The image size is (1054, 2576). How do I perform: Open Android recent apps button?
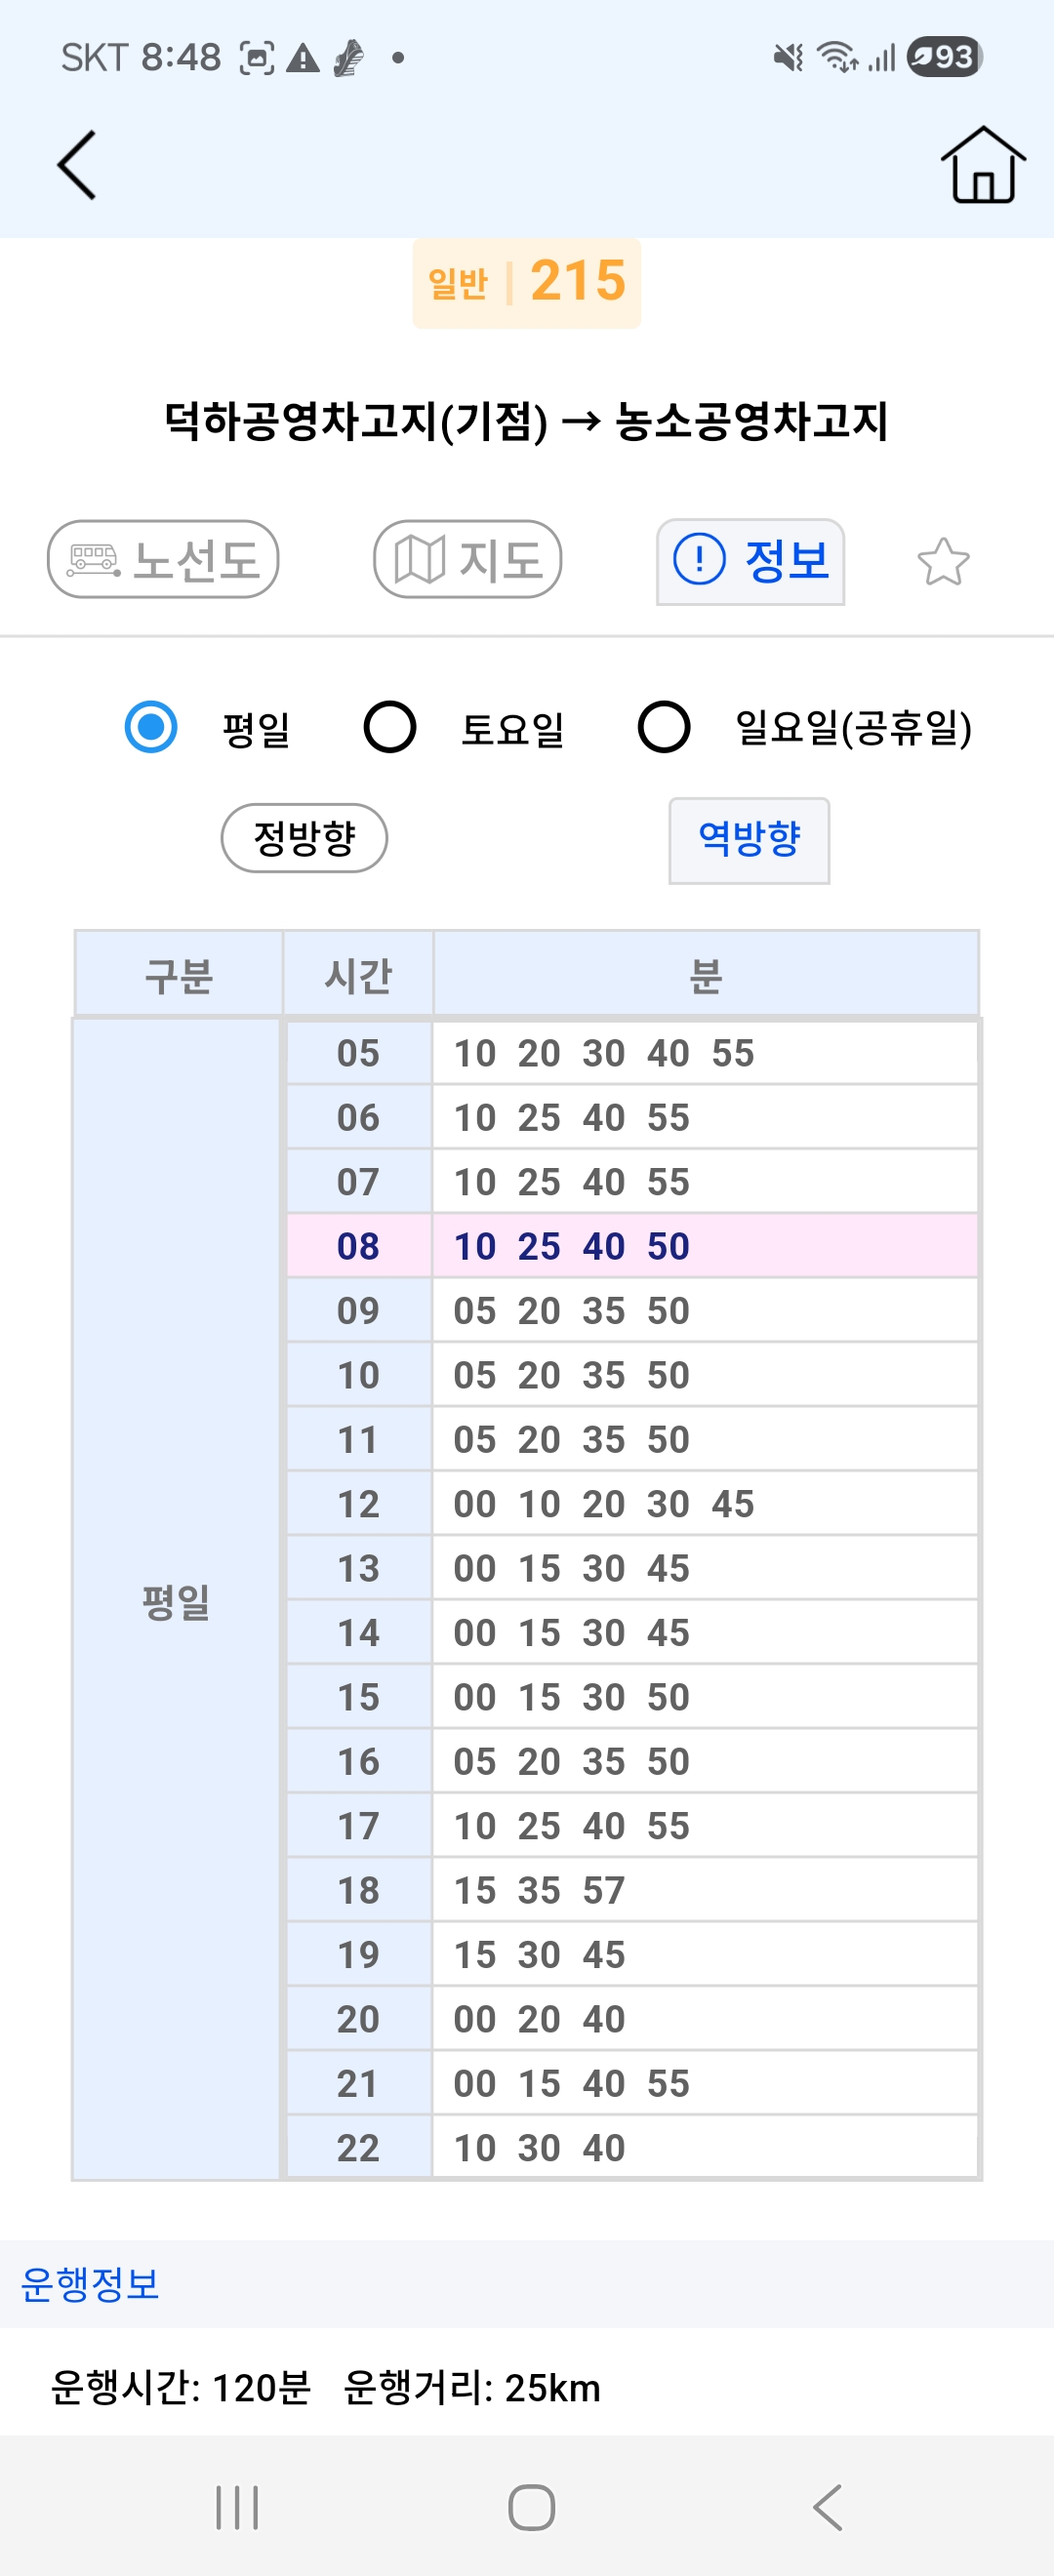point(237,2507)
